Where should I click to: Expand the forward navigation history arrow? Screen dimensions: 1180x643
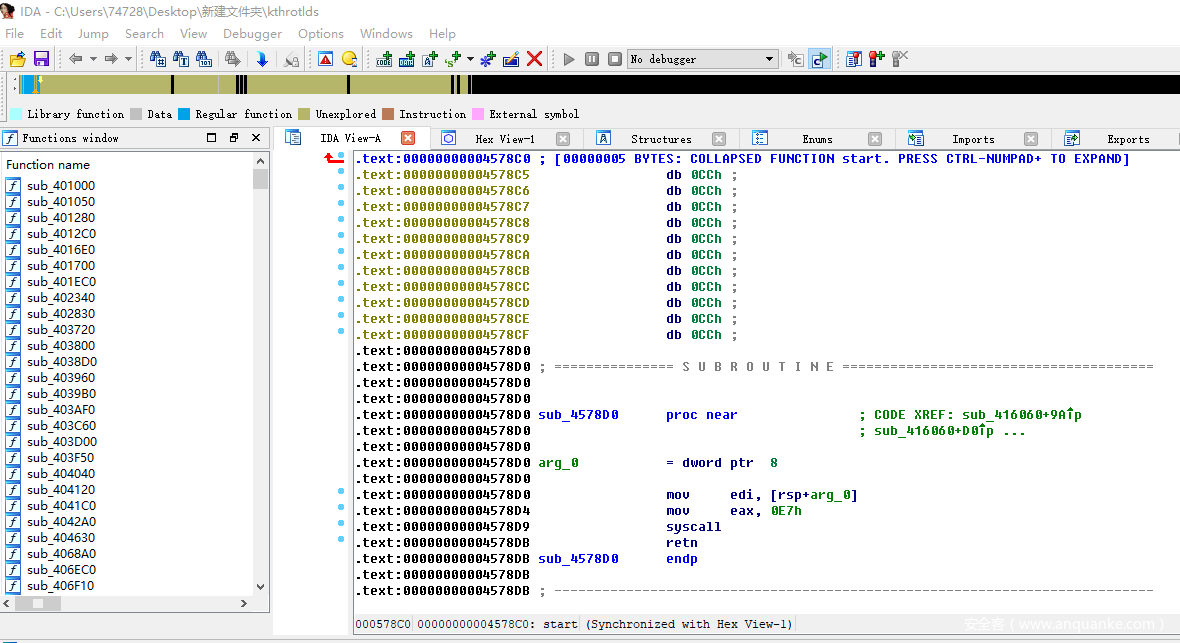click(x=128, y=59)
